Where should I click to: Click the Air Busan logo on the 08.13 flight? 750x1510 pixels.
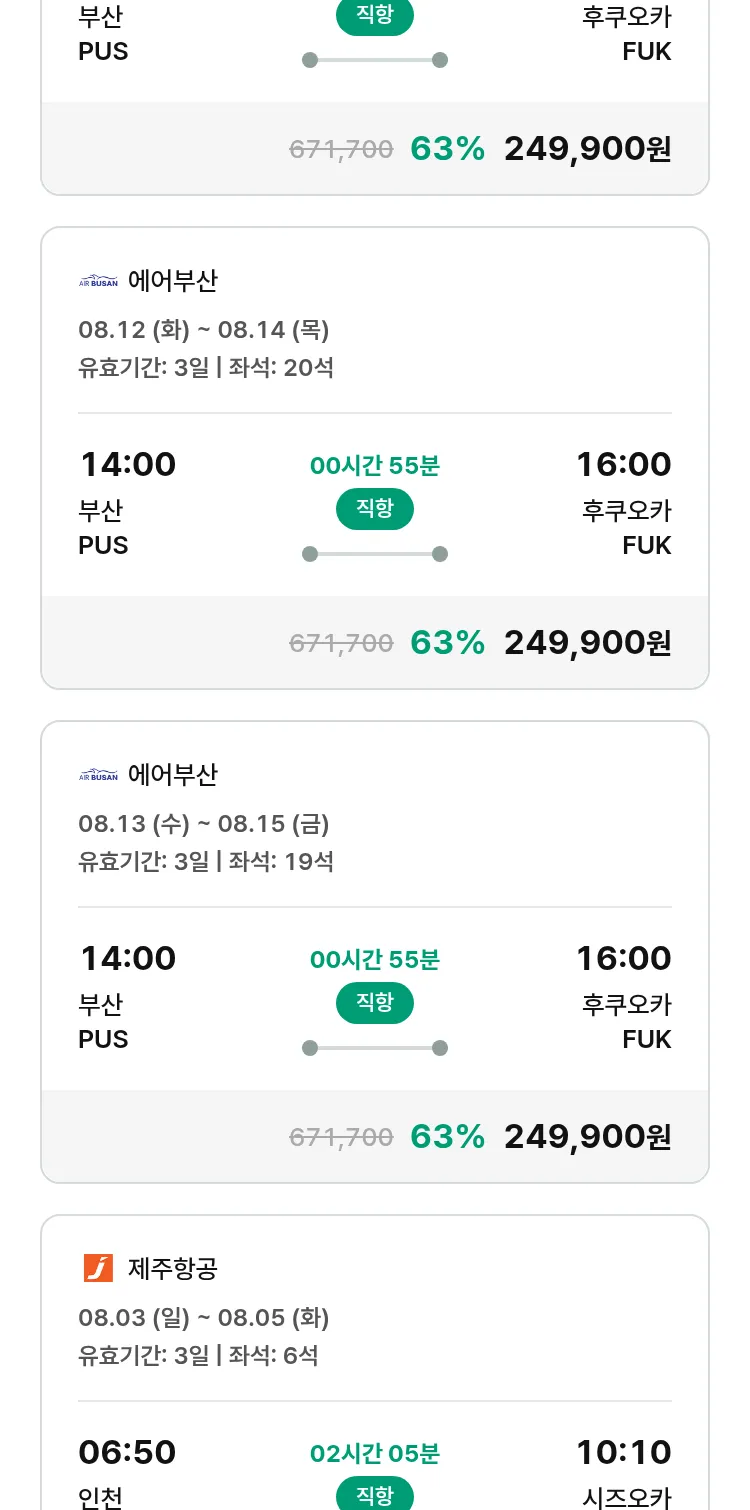[98, 775]
